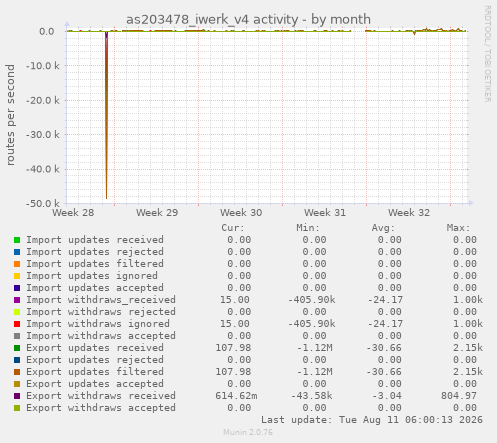Click the Export updates filtered '2.15k' maximum

pos(468,372)
